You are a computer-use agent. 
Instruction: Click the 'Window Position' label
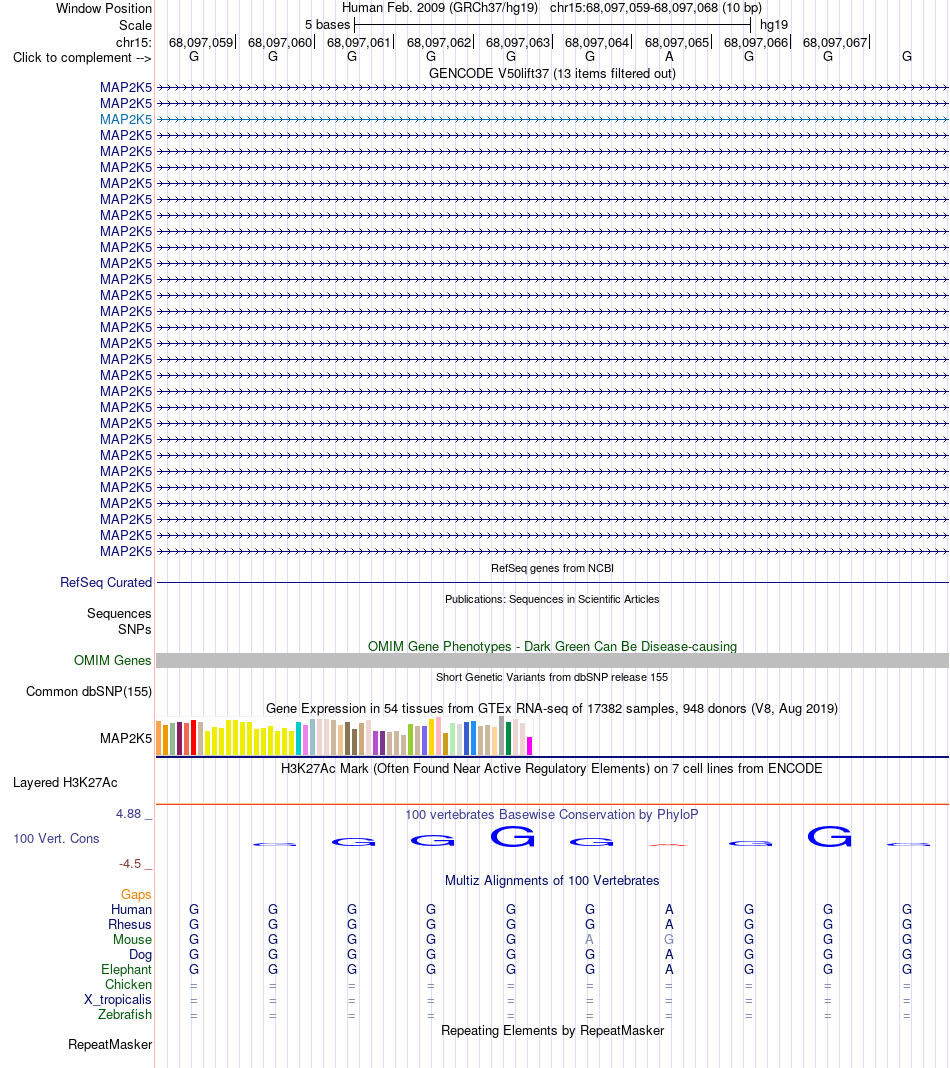pos(104,9)
